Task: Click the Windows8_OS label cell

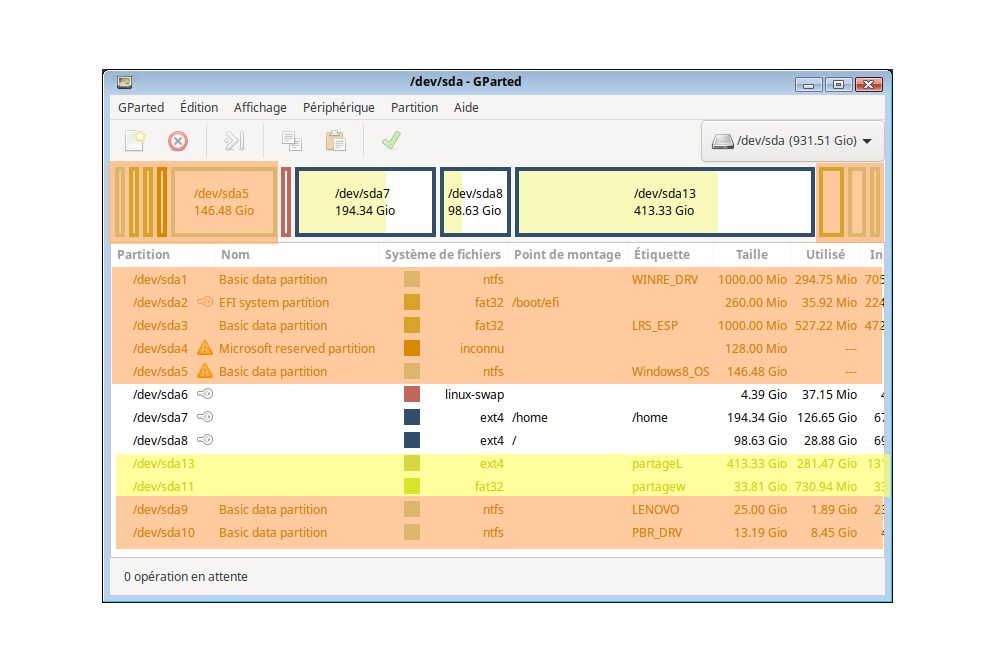Action: tap(670, 371)
